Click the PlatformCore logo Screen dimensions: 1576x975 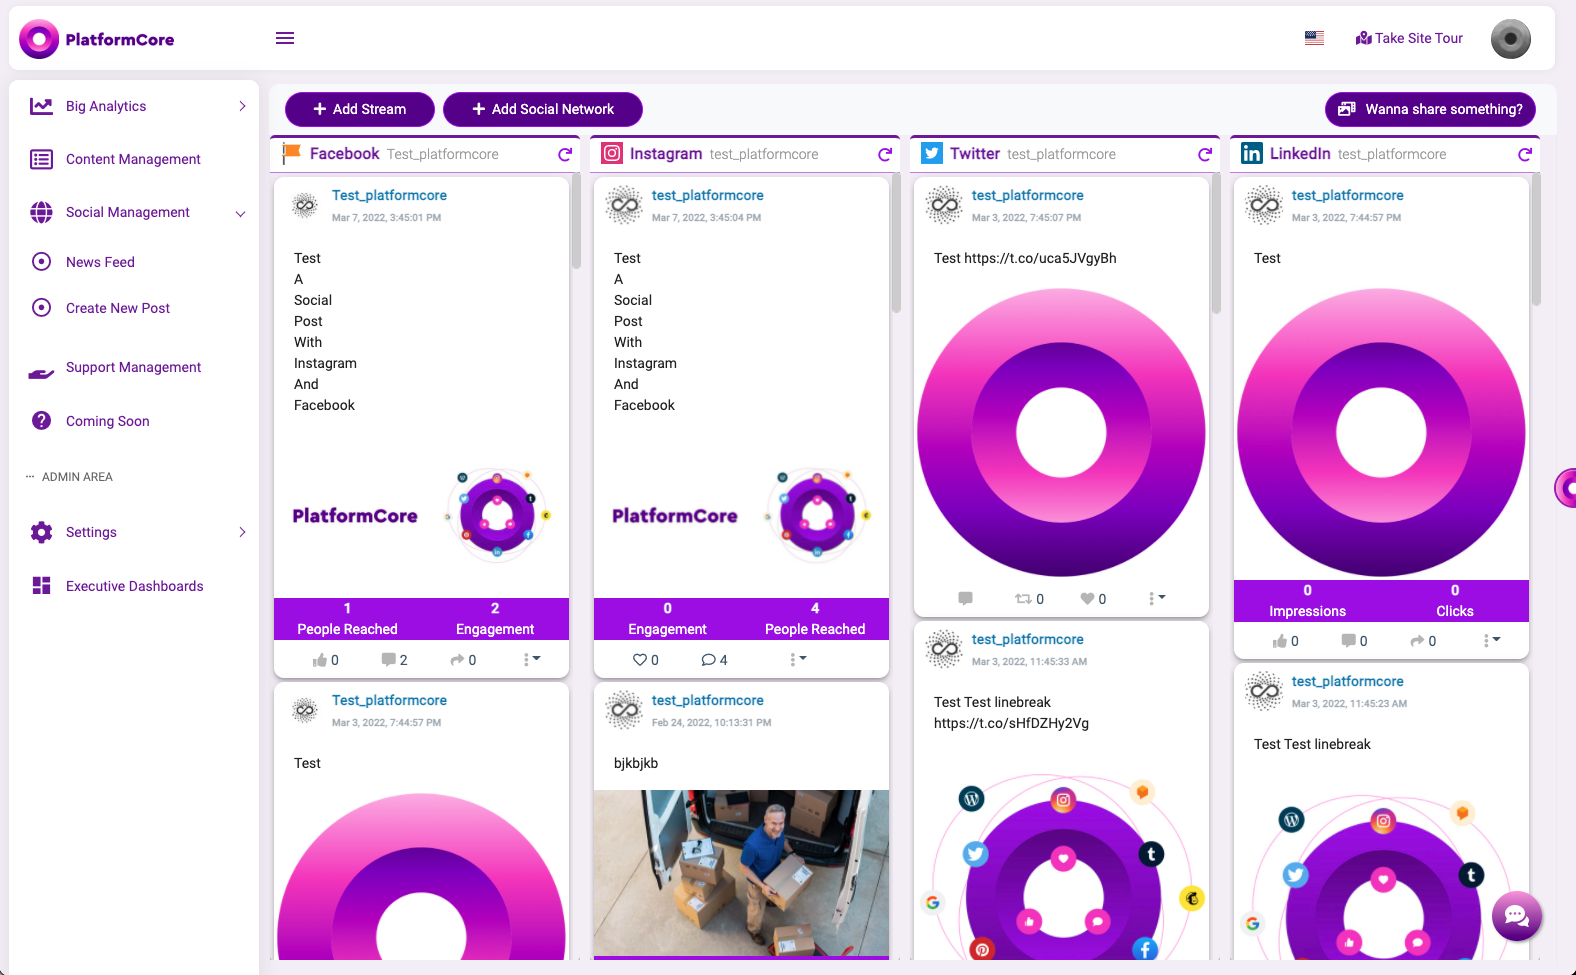pyautogui.click(x=97, y=39)
